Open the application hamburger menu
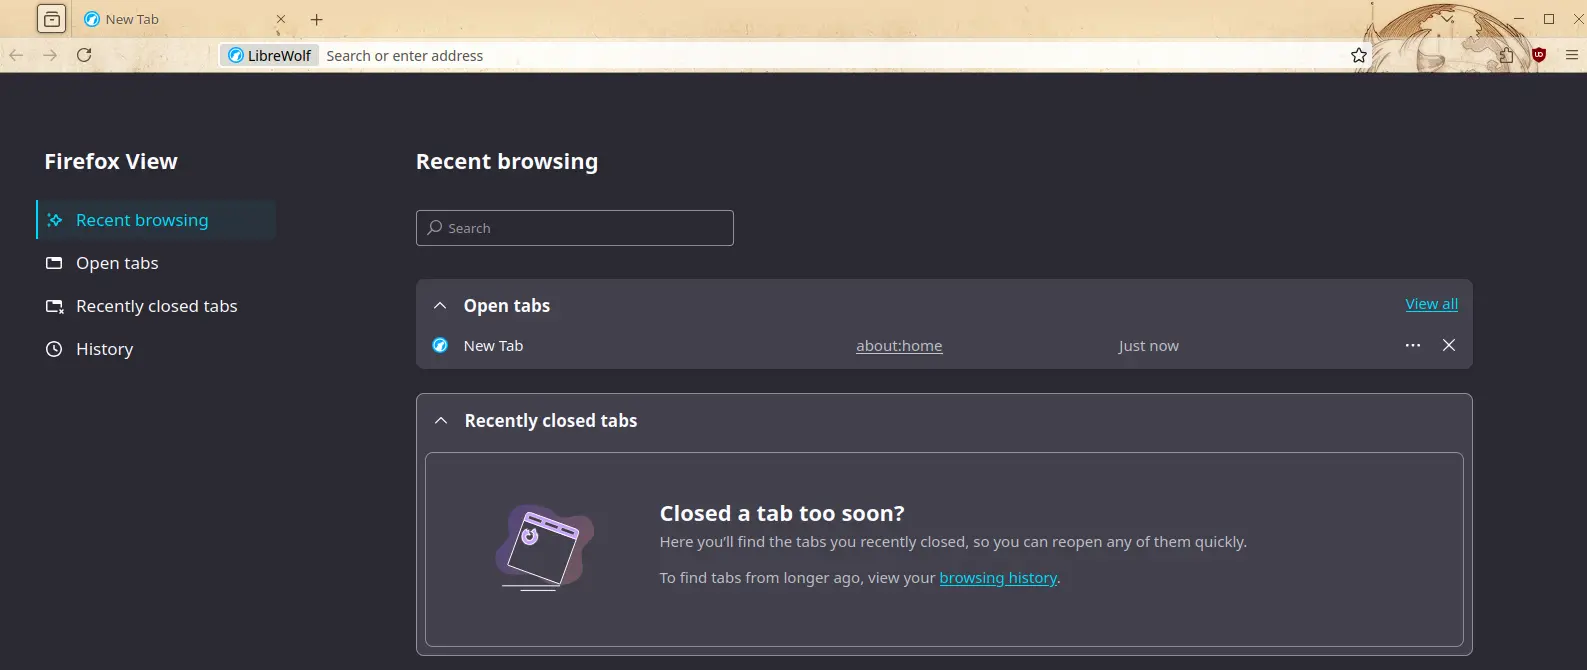This screenshot has width=1587, height=670. point(1572,55)
